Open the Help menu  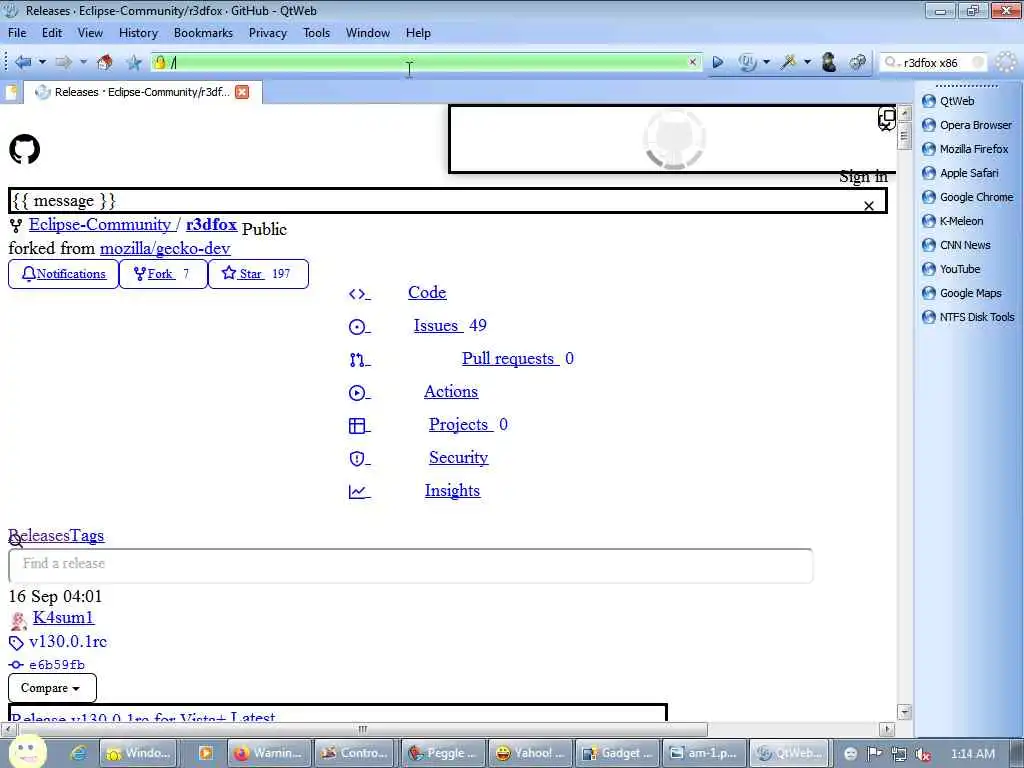click(418, 33)
